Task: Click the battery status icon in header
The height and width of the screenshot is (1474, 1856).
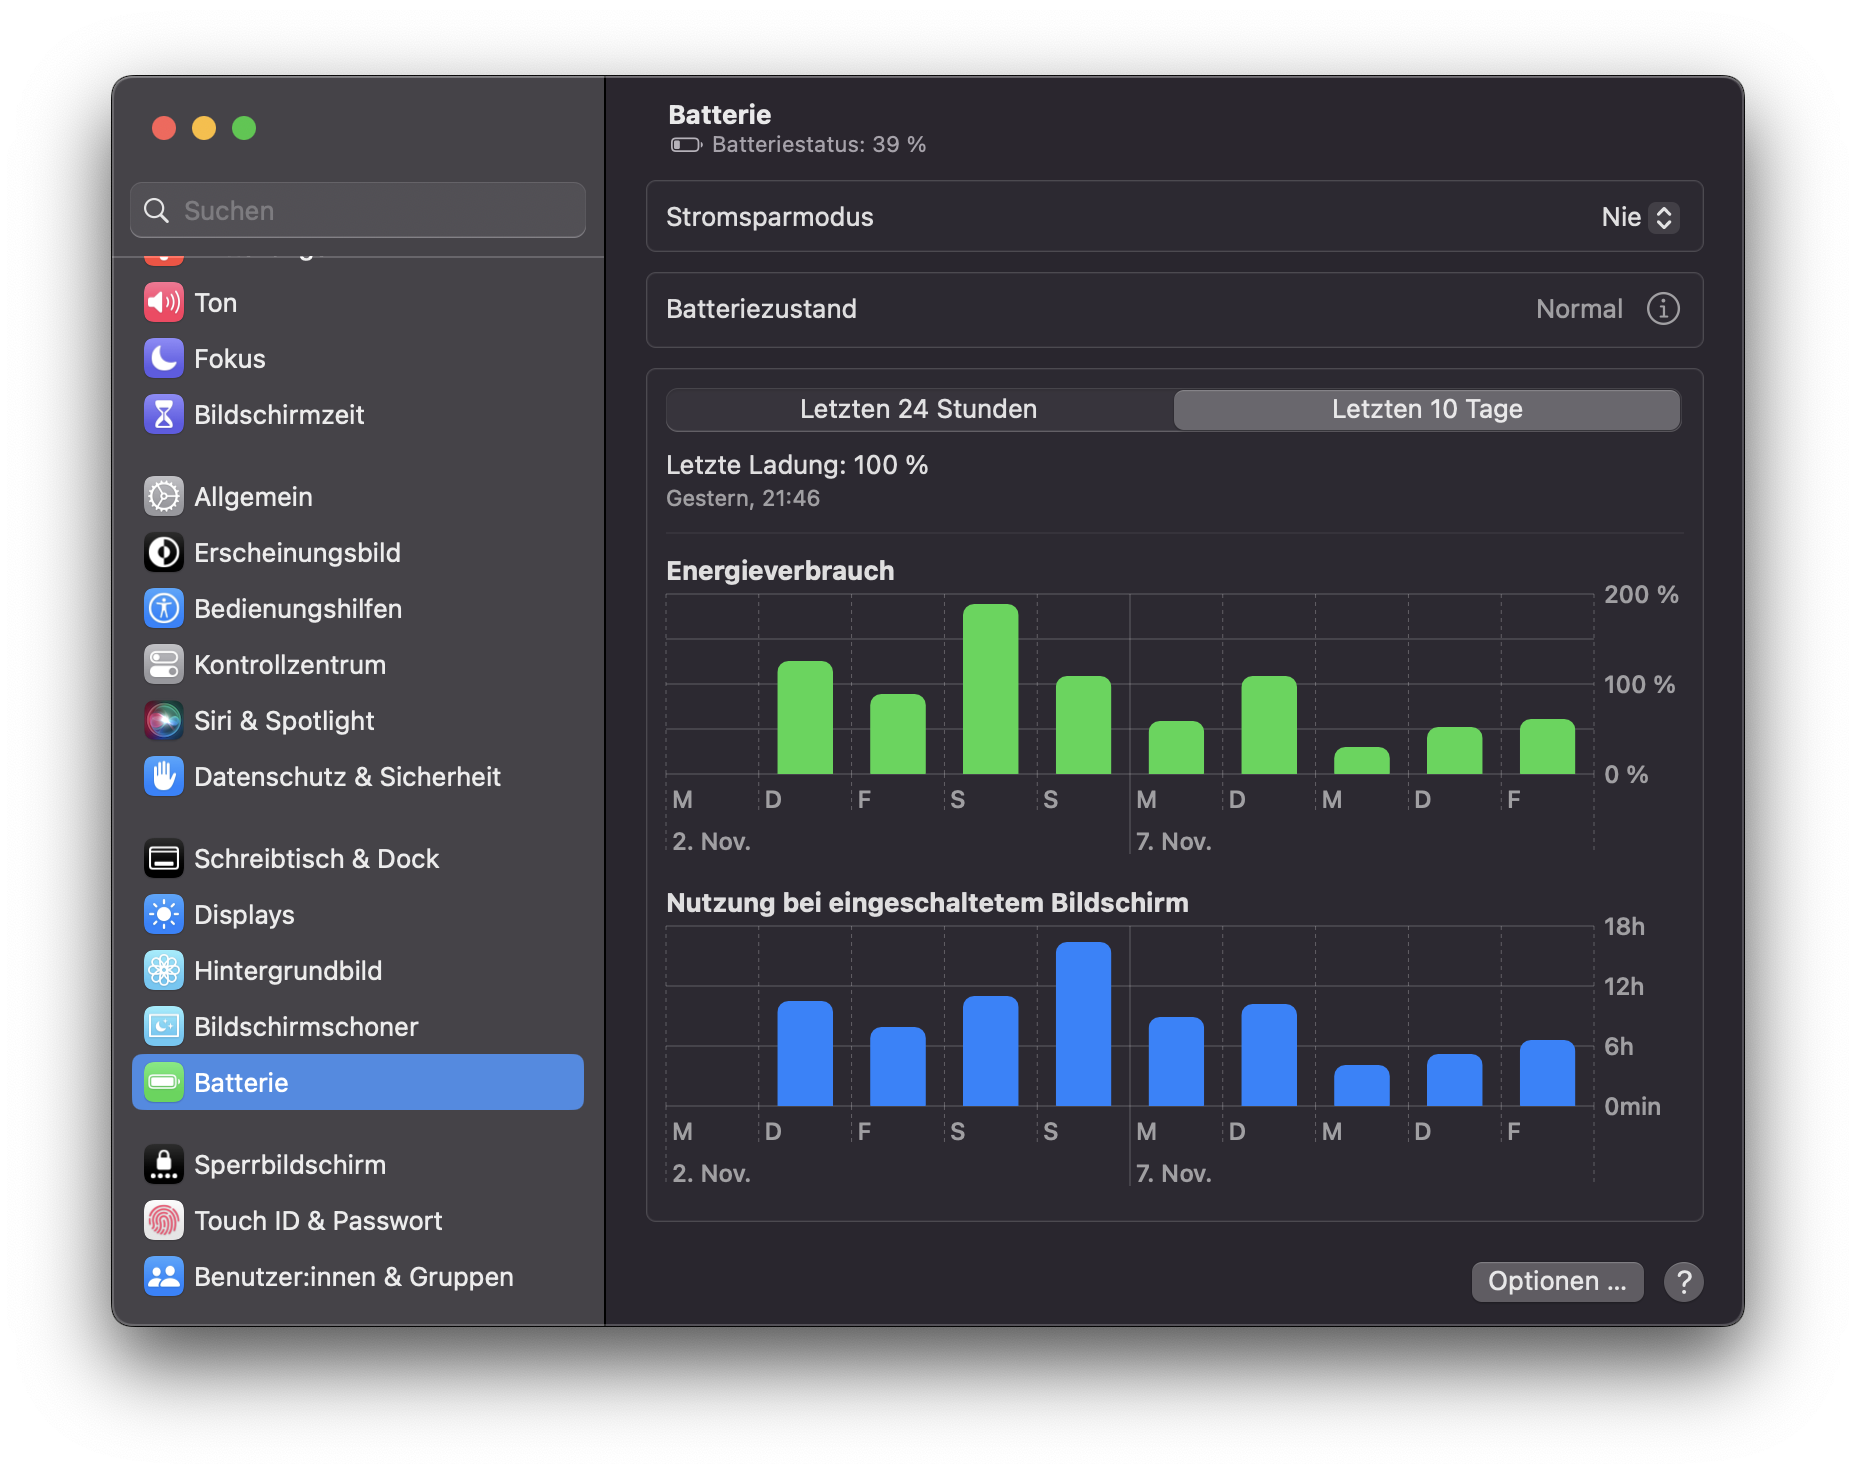Action: pos(686,145)
